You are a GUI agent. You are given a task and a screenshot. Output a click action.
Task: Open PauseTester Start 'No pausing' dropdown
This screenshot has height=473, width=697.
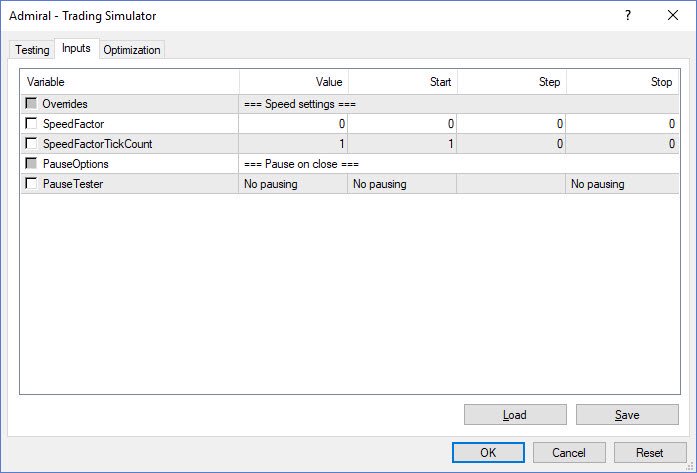pyautogui.click(x=402, y=184)
